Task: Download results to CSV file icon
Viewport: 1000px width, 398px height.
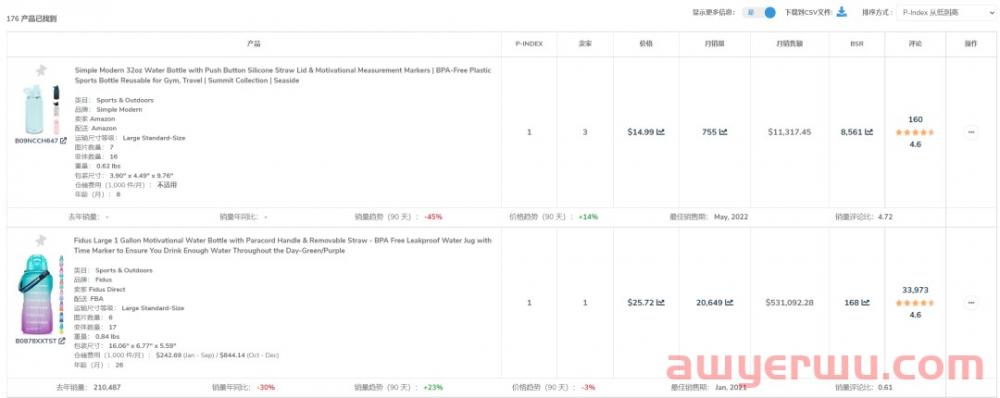Action: (842, 11)
